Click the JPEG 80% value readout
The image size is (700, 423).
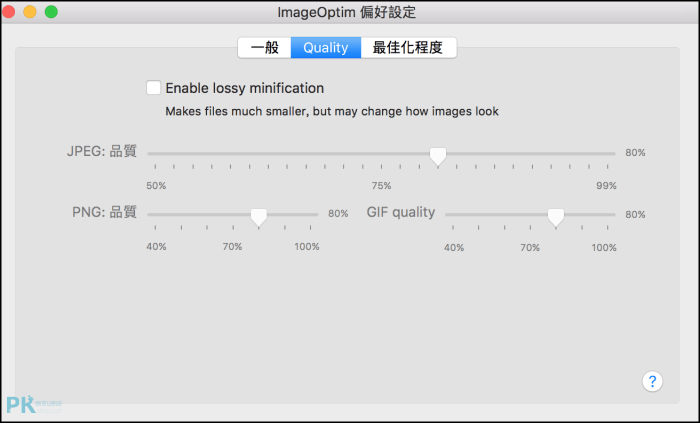(635, 153)
